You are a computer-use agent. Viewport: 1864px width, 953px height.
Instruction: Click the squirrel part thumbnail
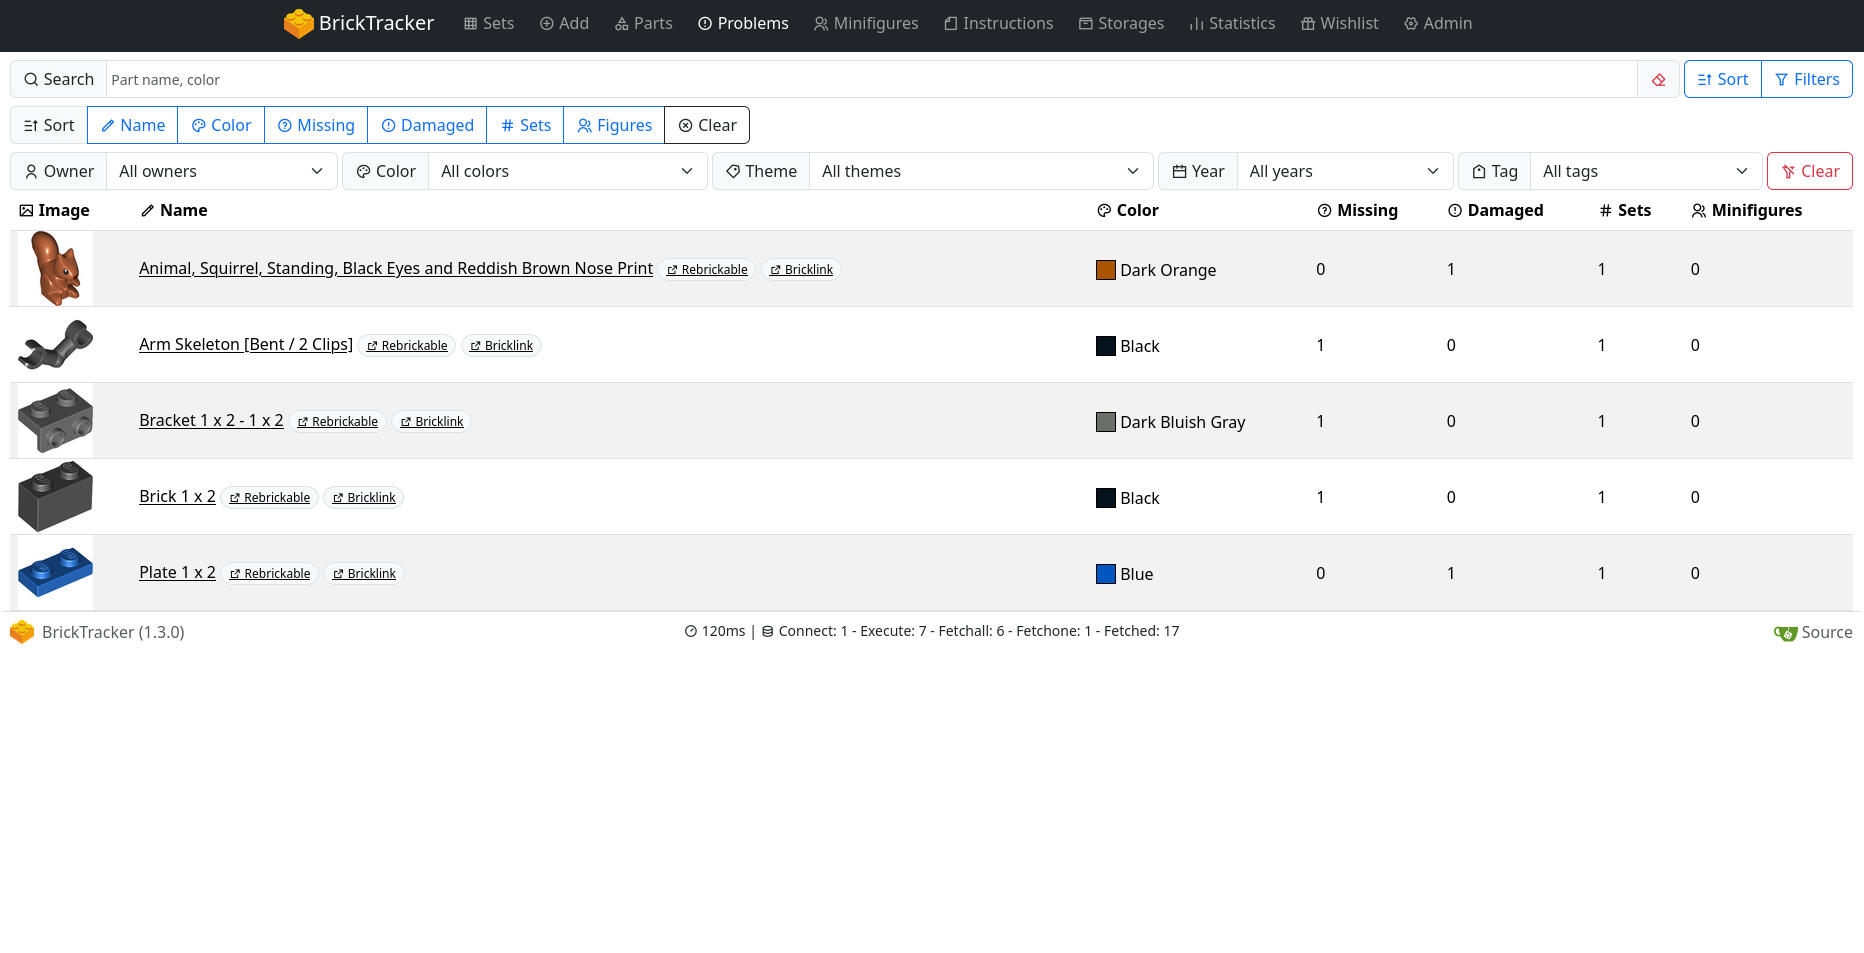coord(55,269)
